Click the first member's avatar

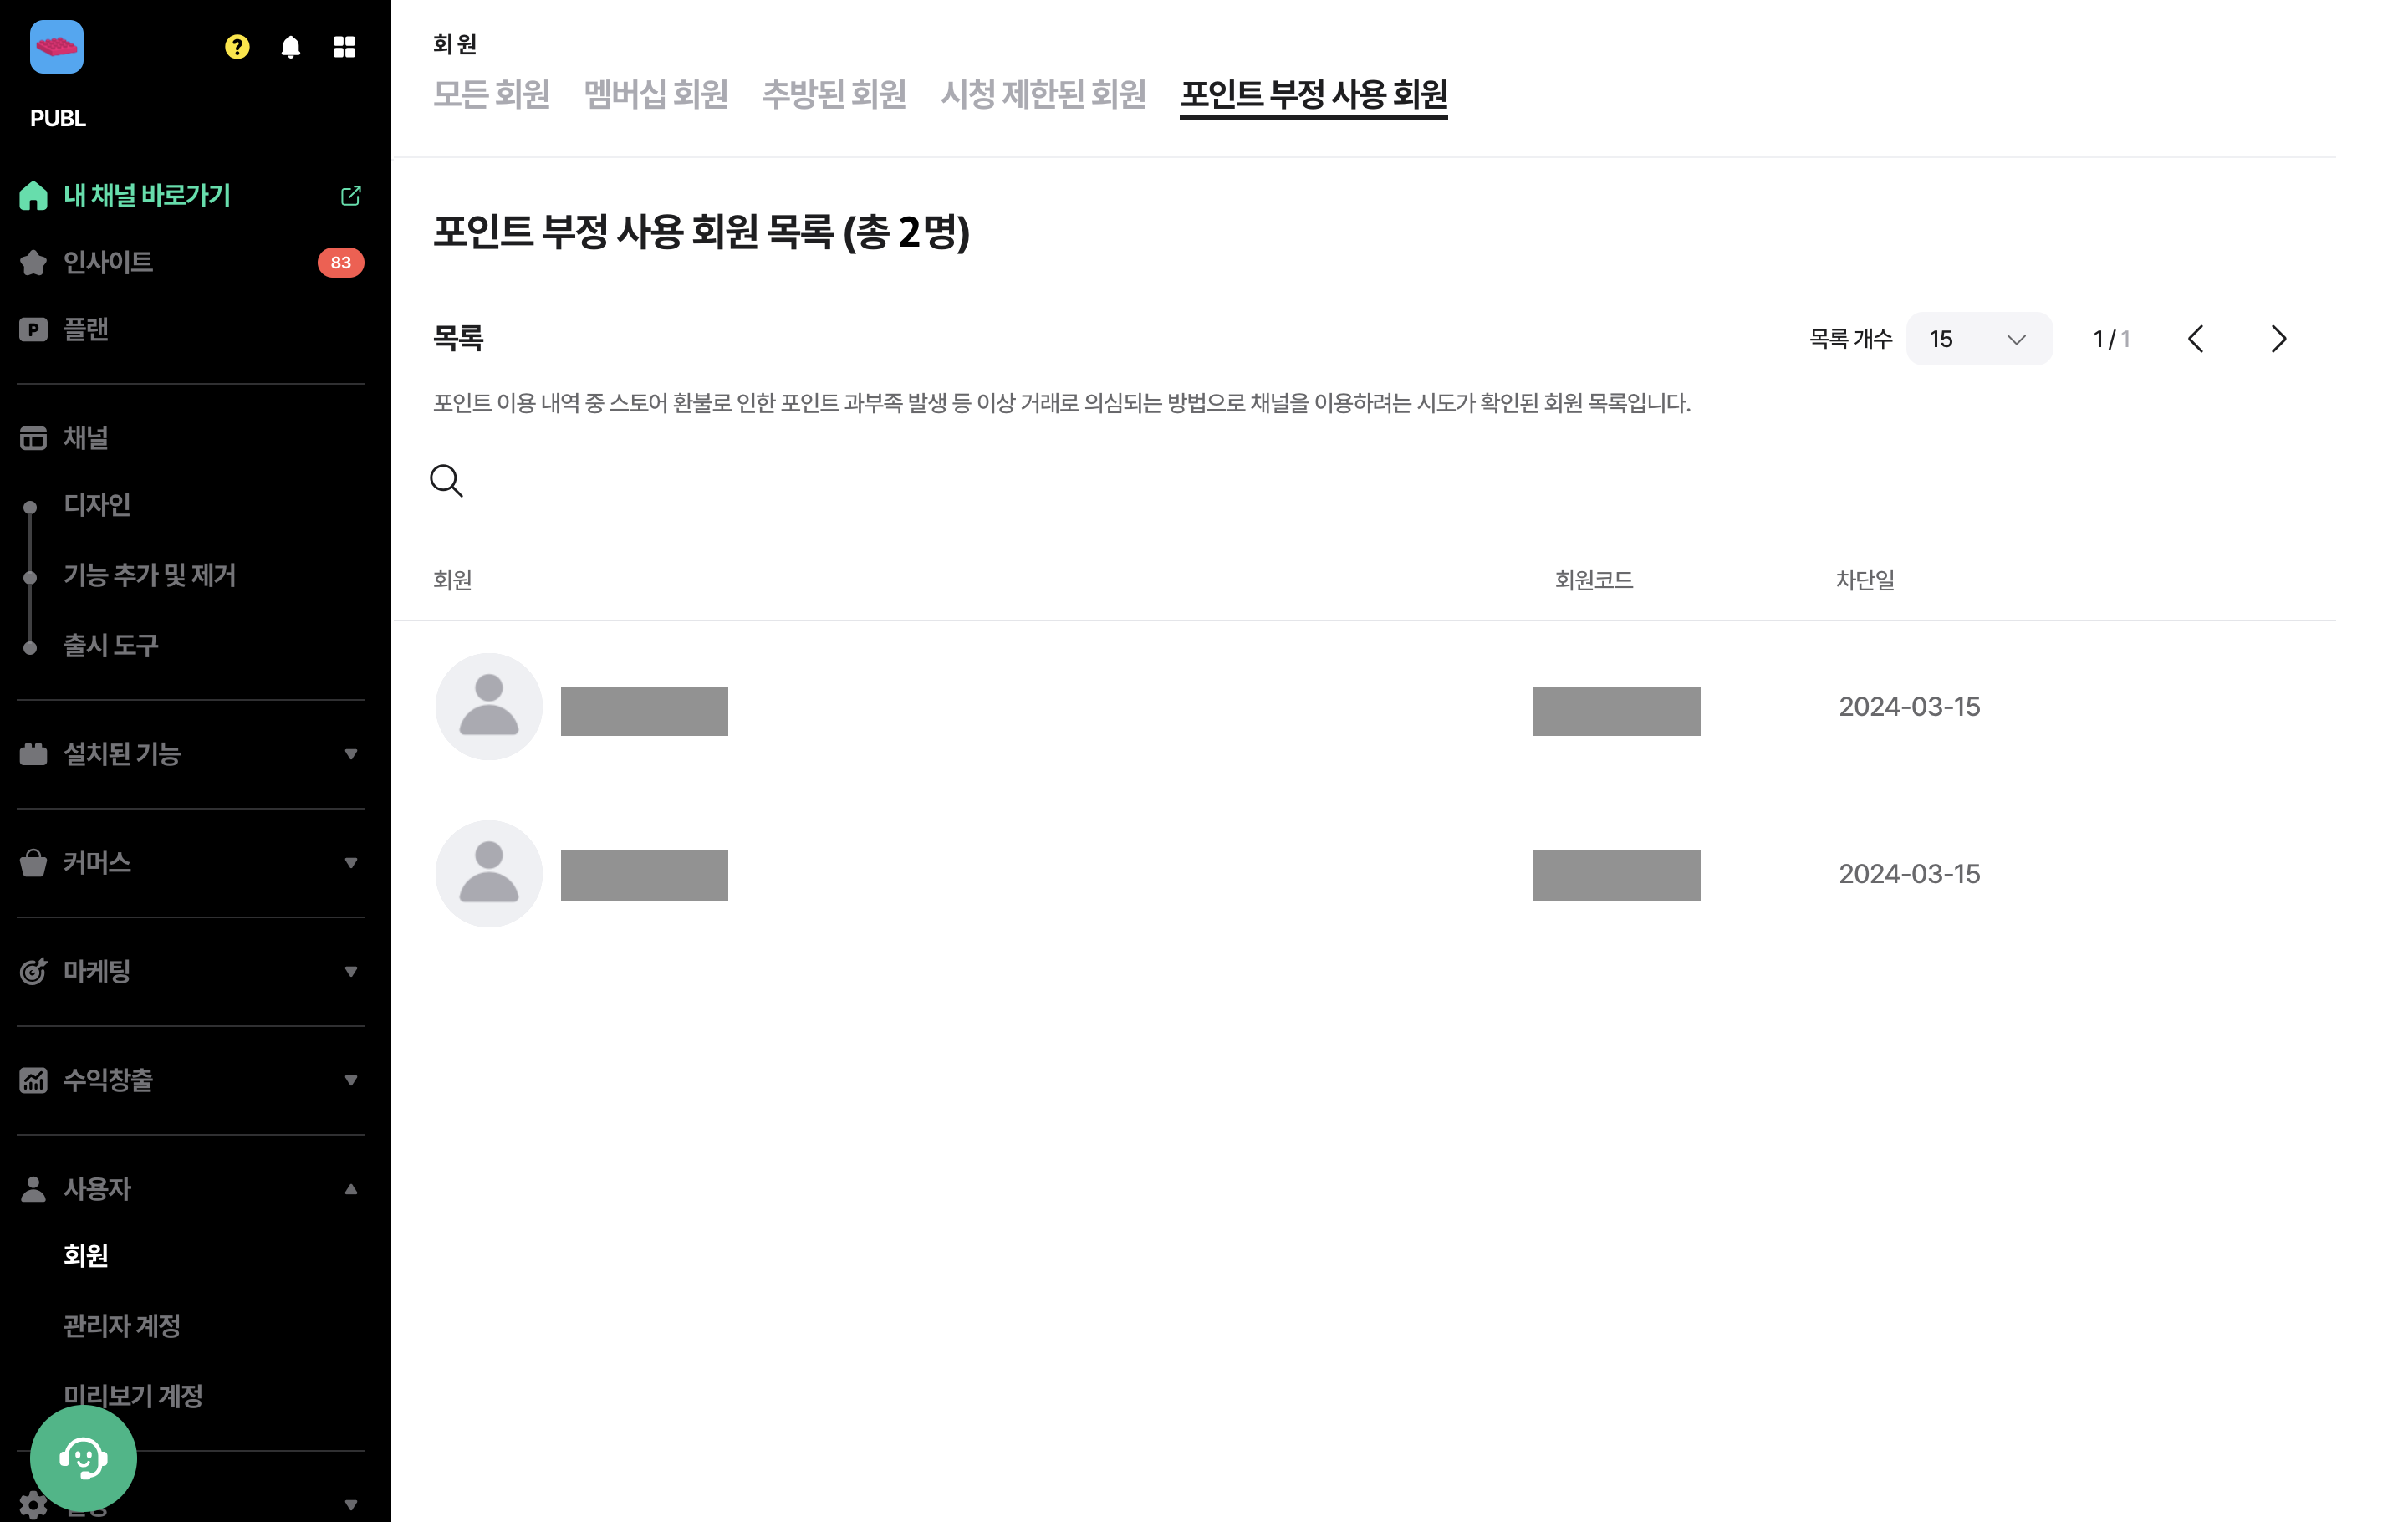pos(489,706)
